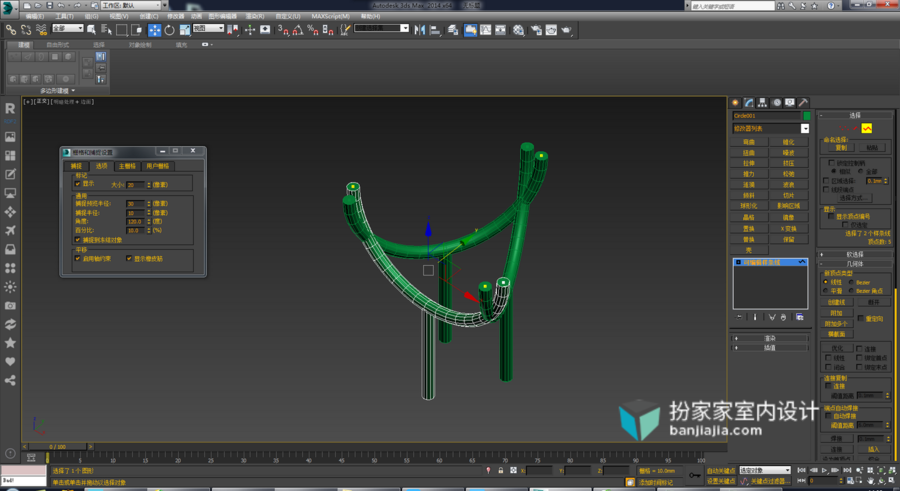This screenshot has height=491, width=900.
Task: Click the 选择方式... button
Action: 853,198
